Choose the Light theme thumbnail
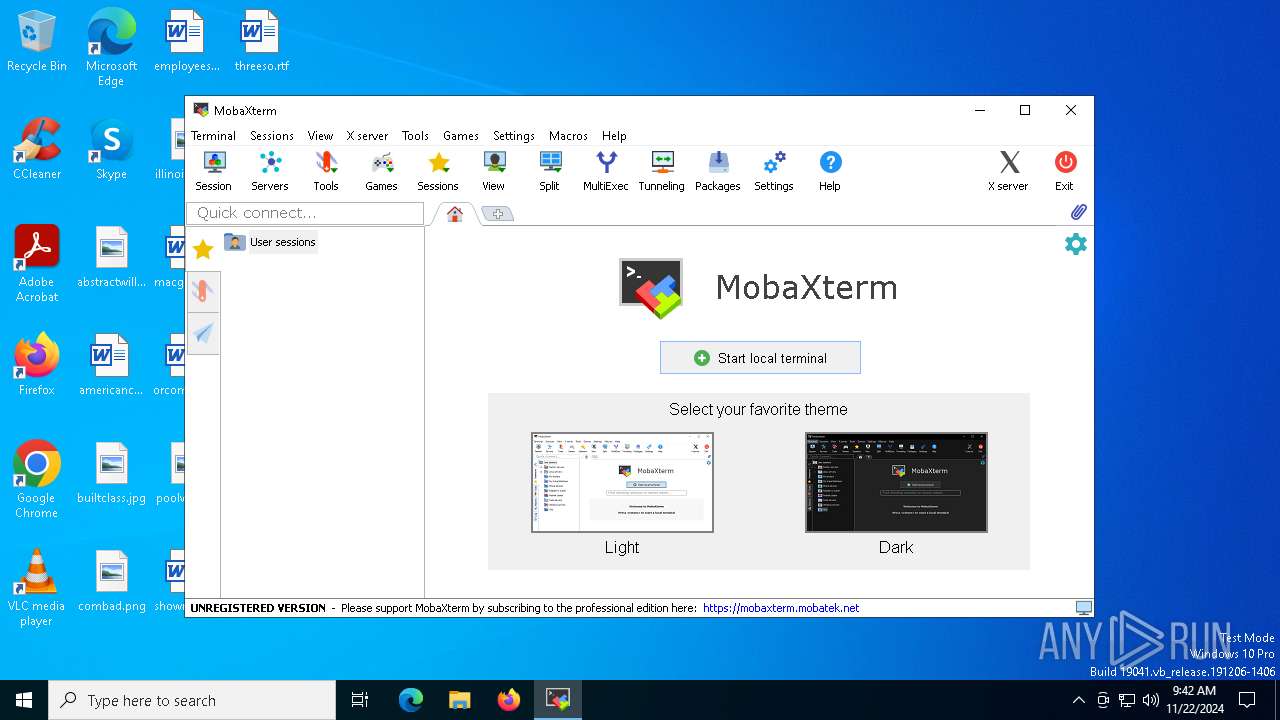The width and height of the screenshot is (1280, 720). [622, 482]
